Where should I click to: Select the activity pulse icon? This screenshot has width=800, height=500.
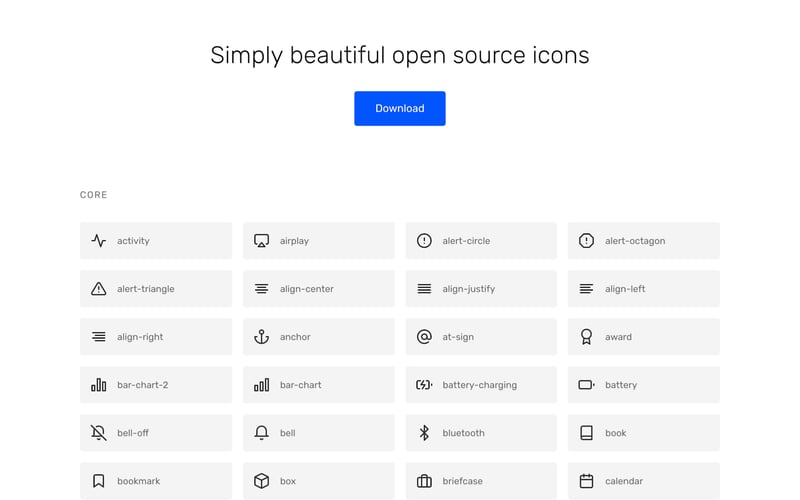pyautogui.click(x=98, y=240)
